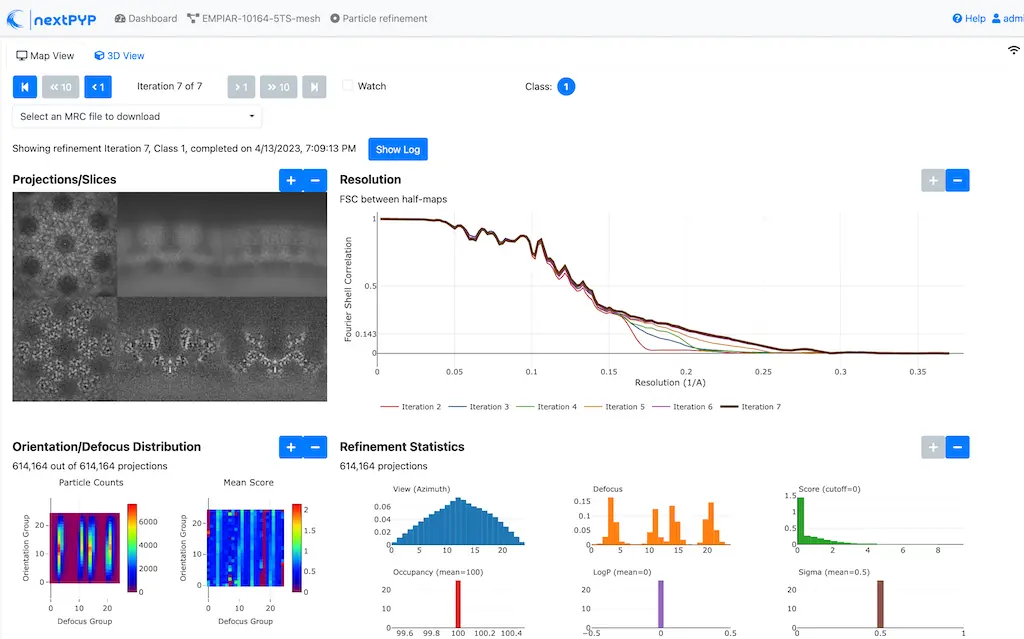Click the Projections/Slices image

[170, 297]
